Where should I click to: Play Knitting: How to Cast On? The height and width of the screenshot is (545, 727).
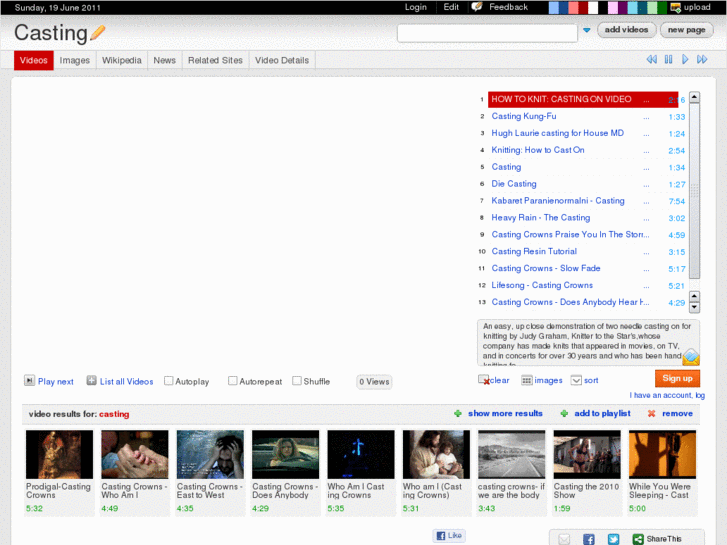pyautogui.click(x=538, y=150)
